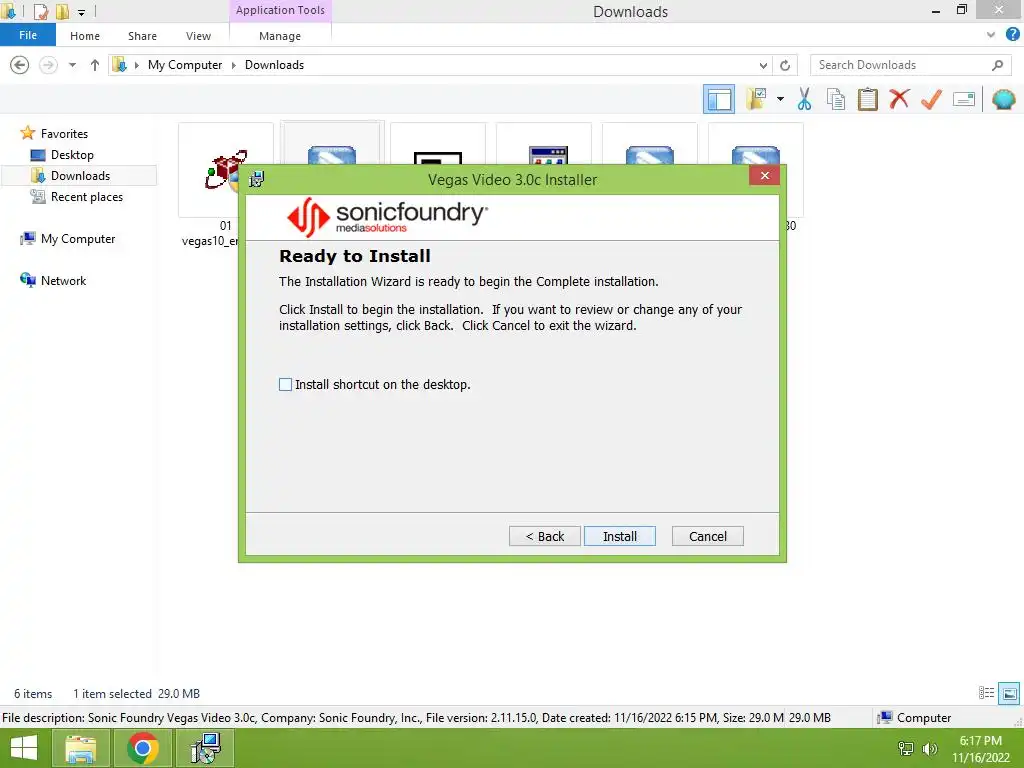Viewport: 1024px width, 768px height.
Task: Click the globe shell icon in toolbar
Action: tap(1003, 99)
